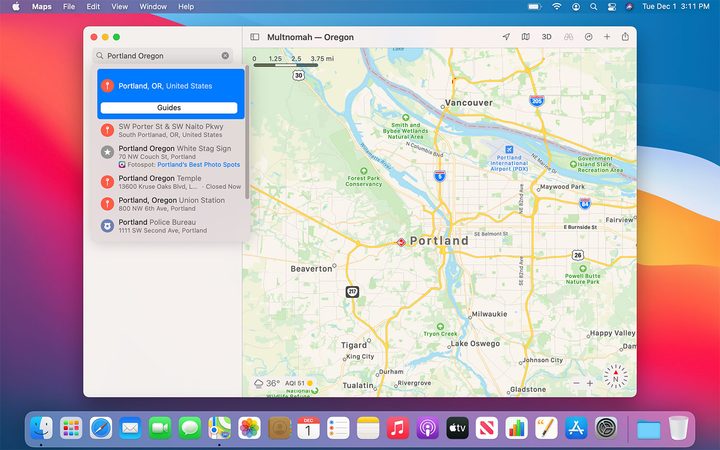The height and width of the screenshot is (450, 720).
Task: Click Smith and Bybee Wetlands marker
Action: (405, 118)
